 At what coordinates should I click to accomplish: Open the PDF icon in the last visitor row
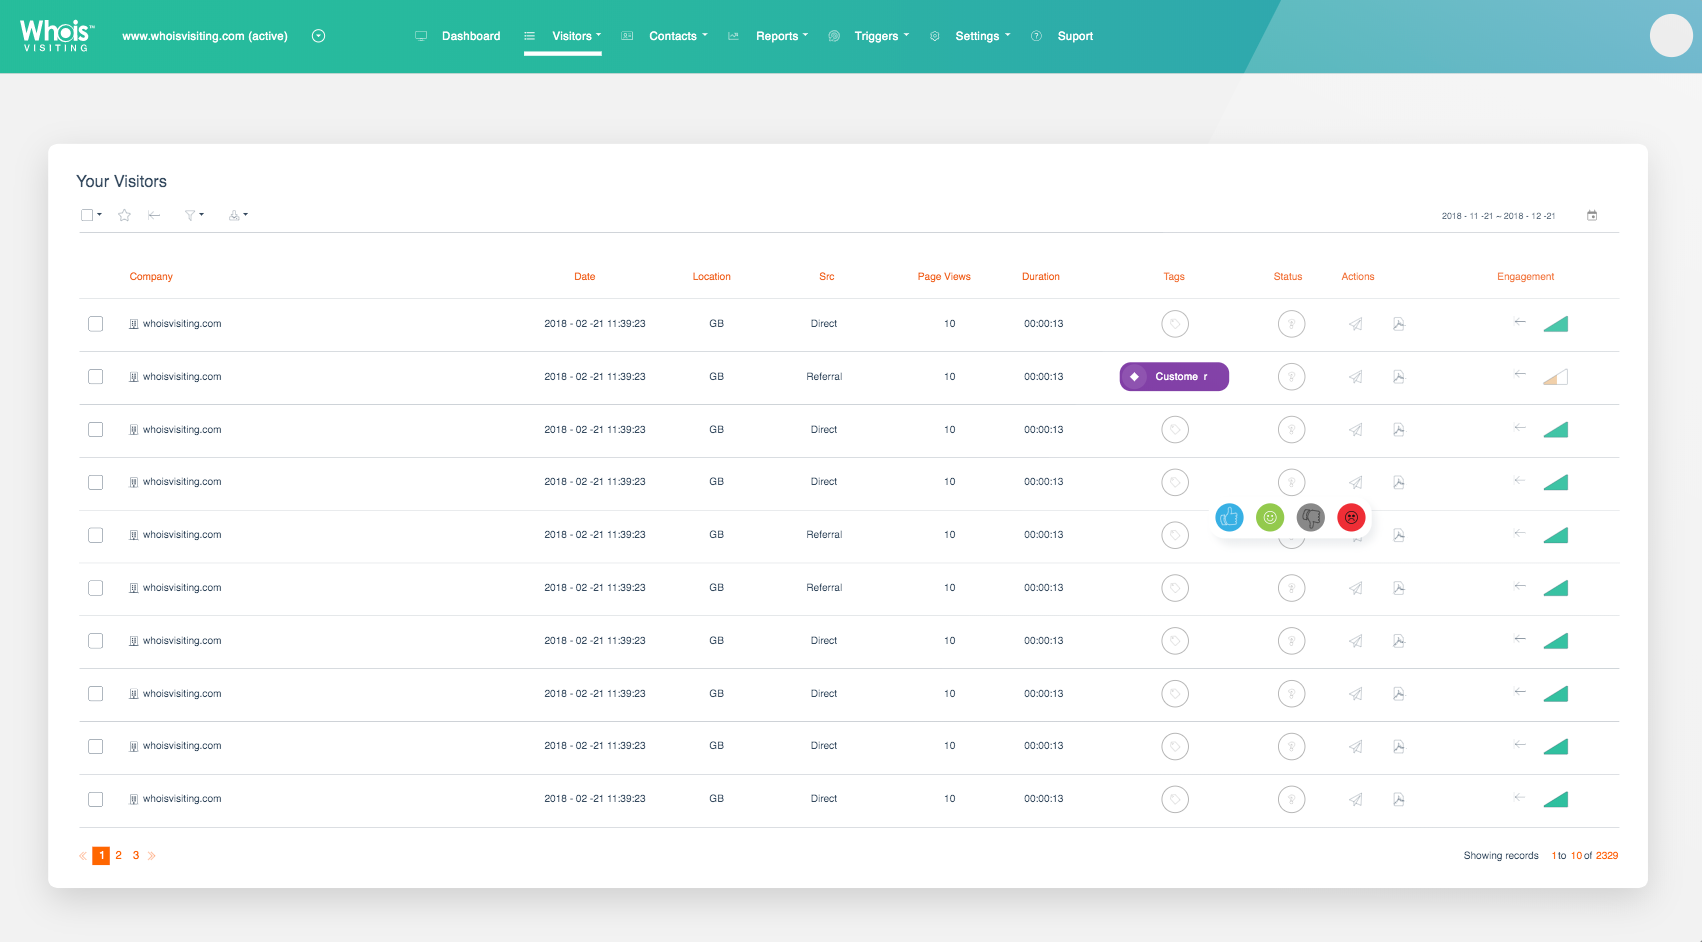tap(1399, 799)
